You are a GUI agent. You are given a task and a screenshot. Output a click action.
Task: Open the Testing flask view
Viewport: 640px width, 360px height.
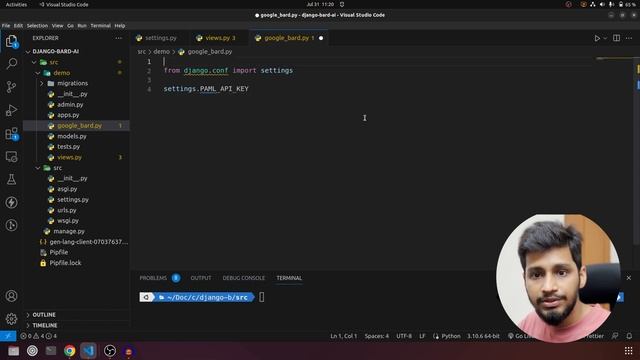tap(11, 179)
